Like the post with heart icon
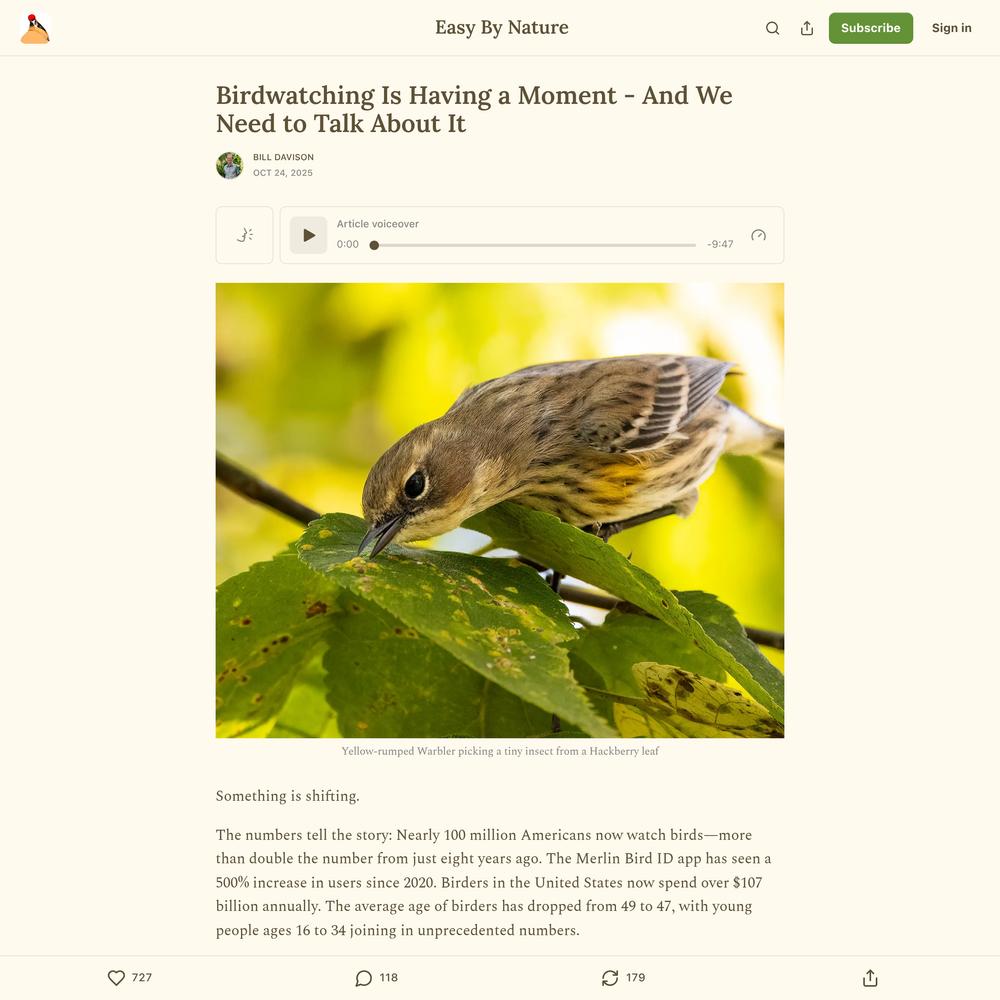The height and width of the screenshot is (1000, 1000). click(x=116, y=978)
